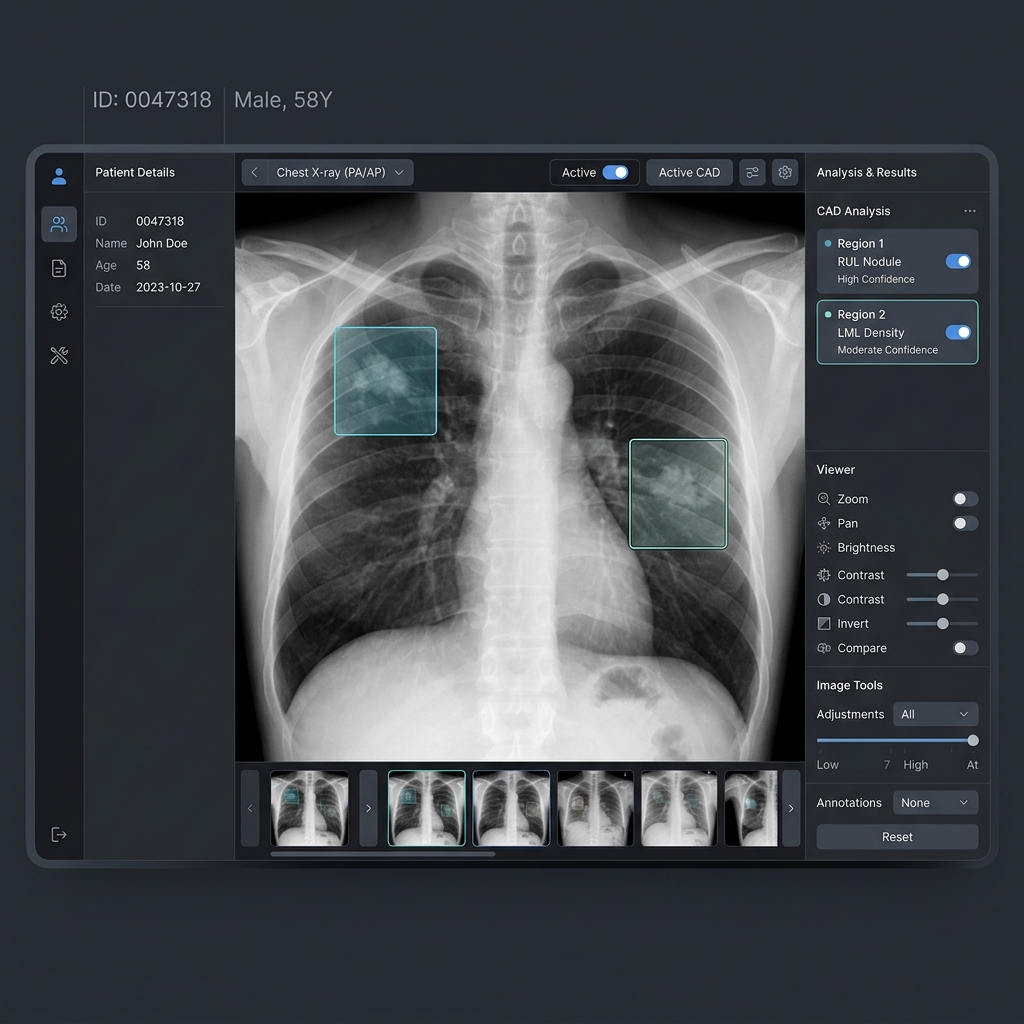Click the Invert icon in Viewer panel
The width and height of the screenshot is (1024, 1024).
coord(824,623)
